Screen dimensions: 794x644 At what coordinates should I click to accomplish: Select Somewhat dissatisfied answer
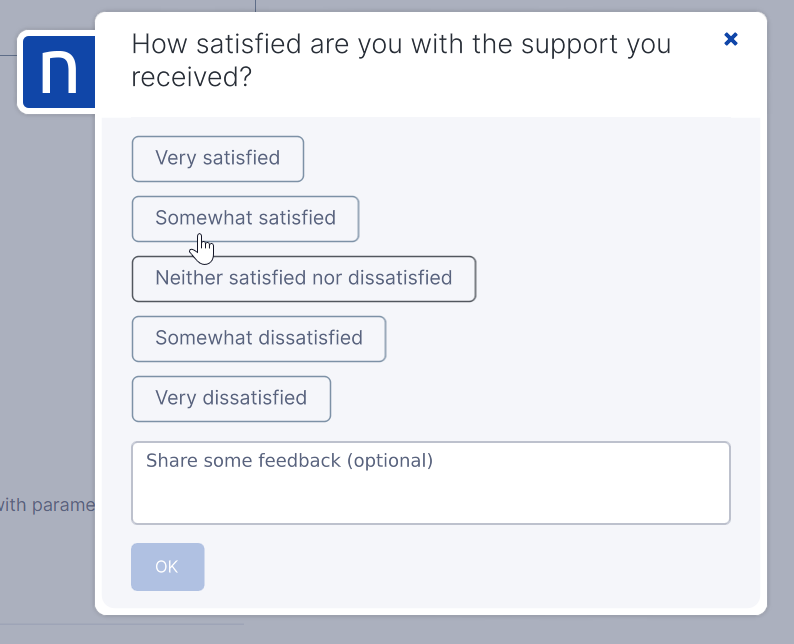(259, 339)
